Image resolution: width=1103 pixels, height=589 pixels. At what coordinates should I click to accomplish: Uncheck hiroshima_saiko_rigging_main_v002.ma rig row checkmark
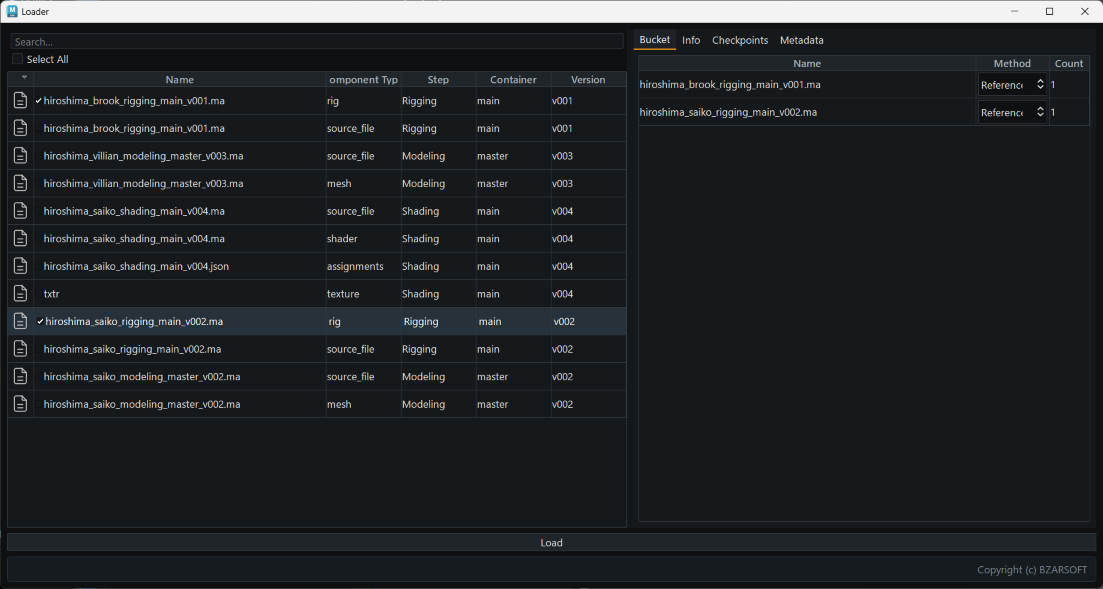point(40,322)
